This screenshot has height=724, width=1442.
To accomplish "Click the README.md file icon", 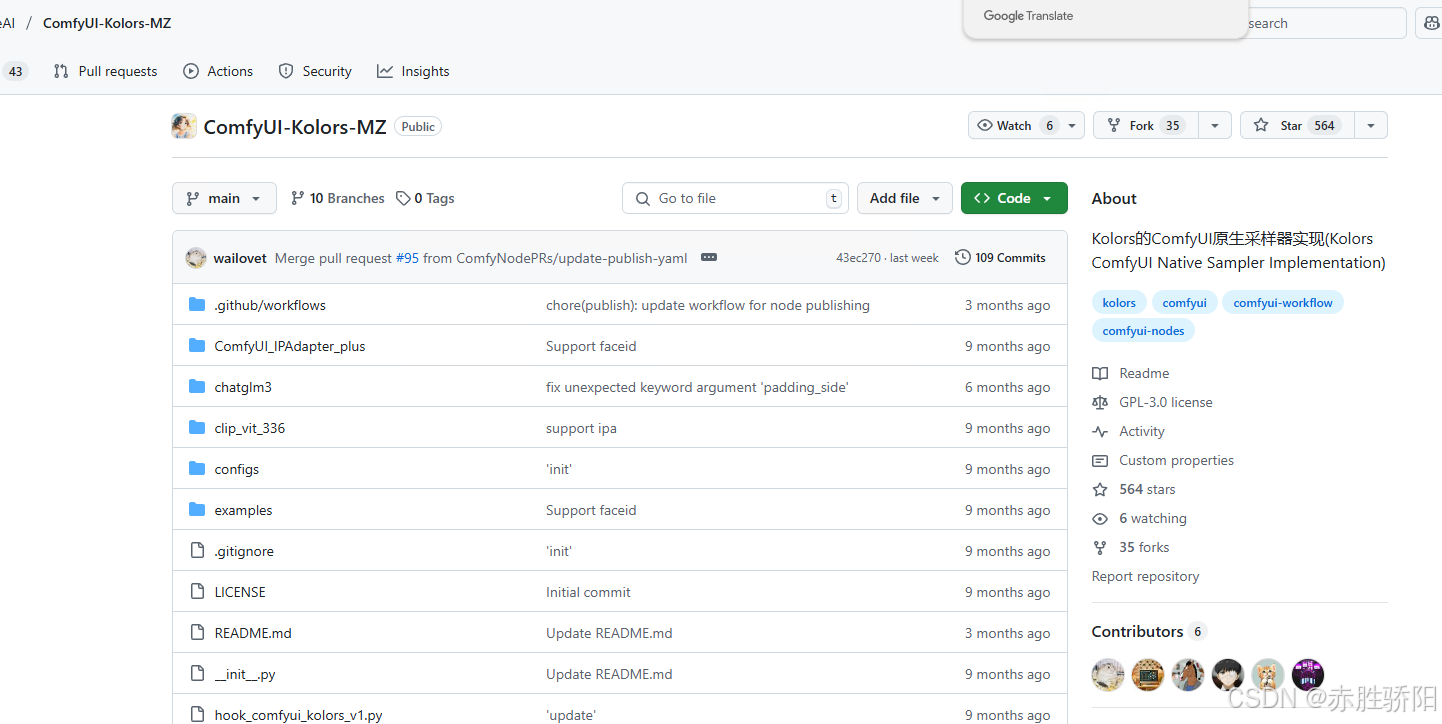I will pyautogui.click(x=197, y=633).
